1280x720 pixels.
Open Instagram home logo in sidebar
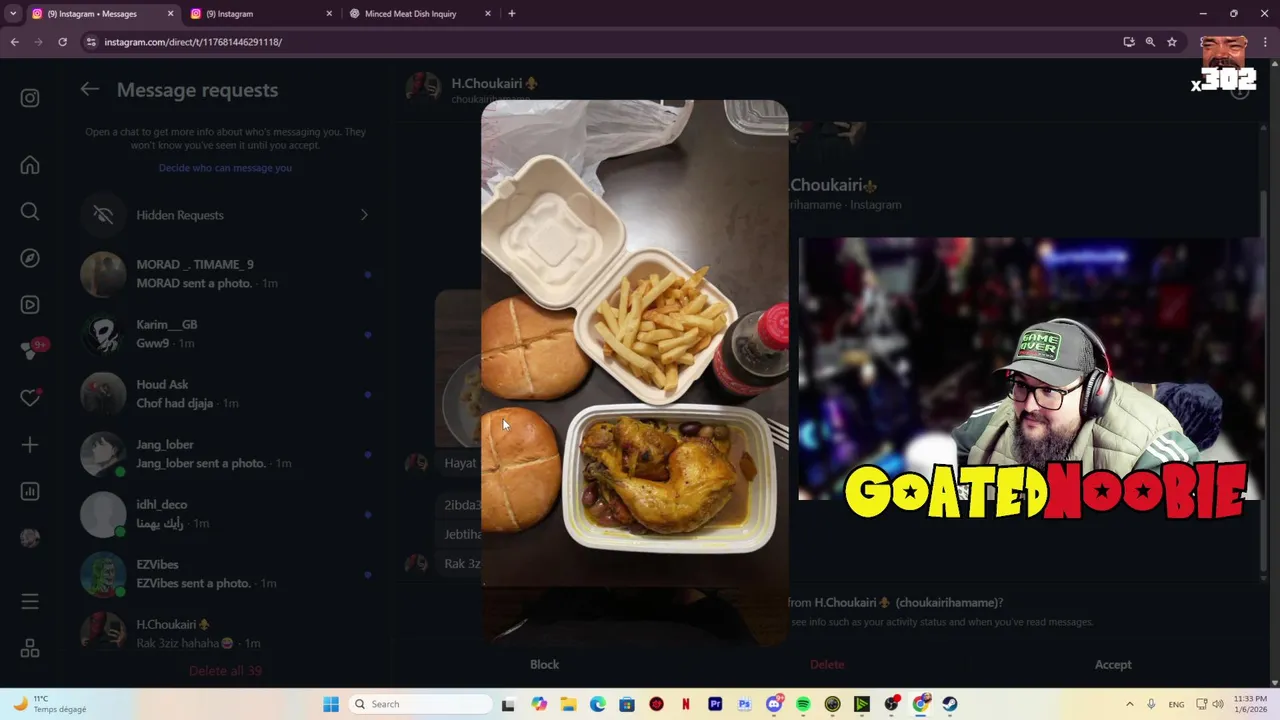point(30,98)
